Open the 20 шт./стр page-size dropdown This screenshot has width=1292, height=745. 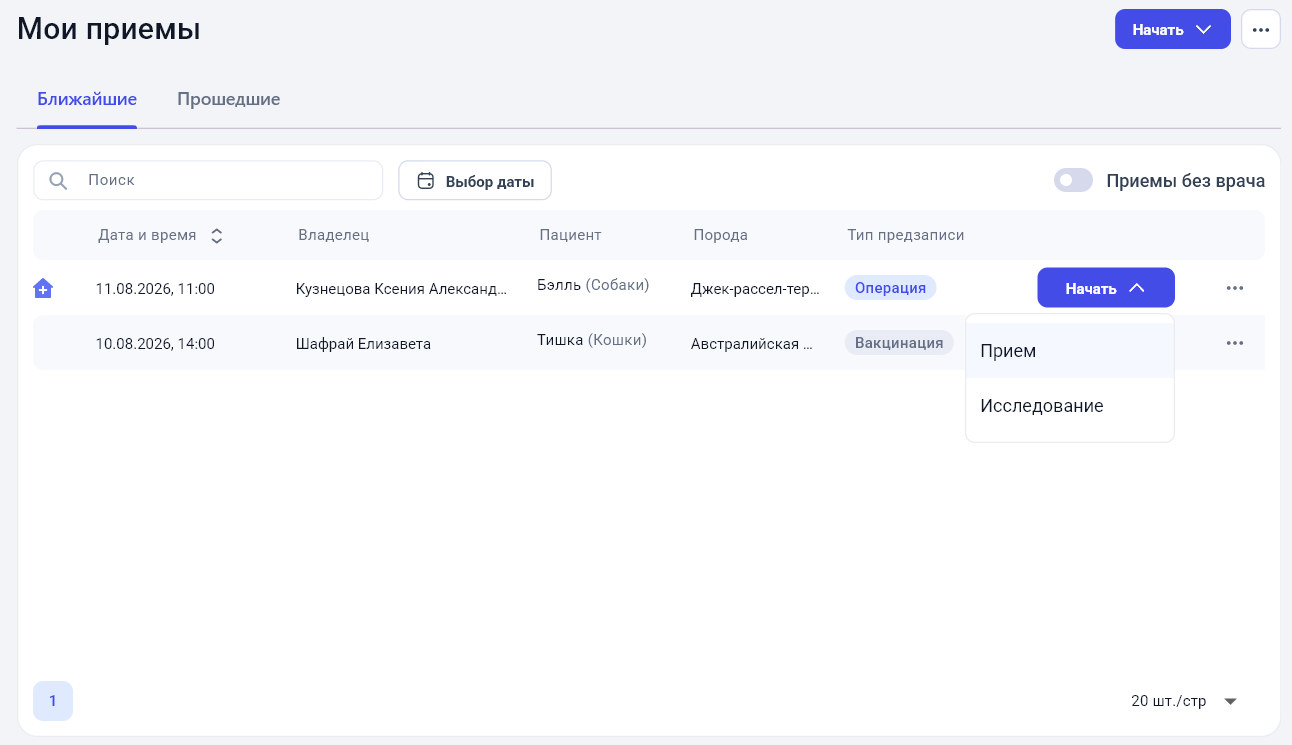(1185, 701)
